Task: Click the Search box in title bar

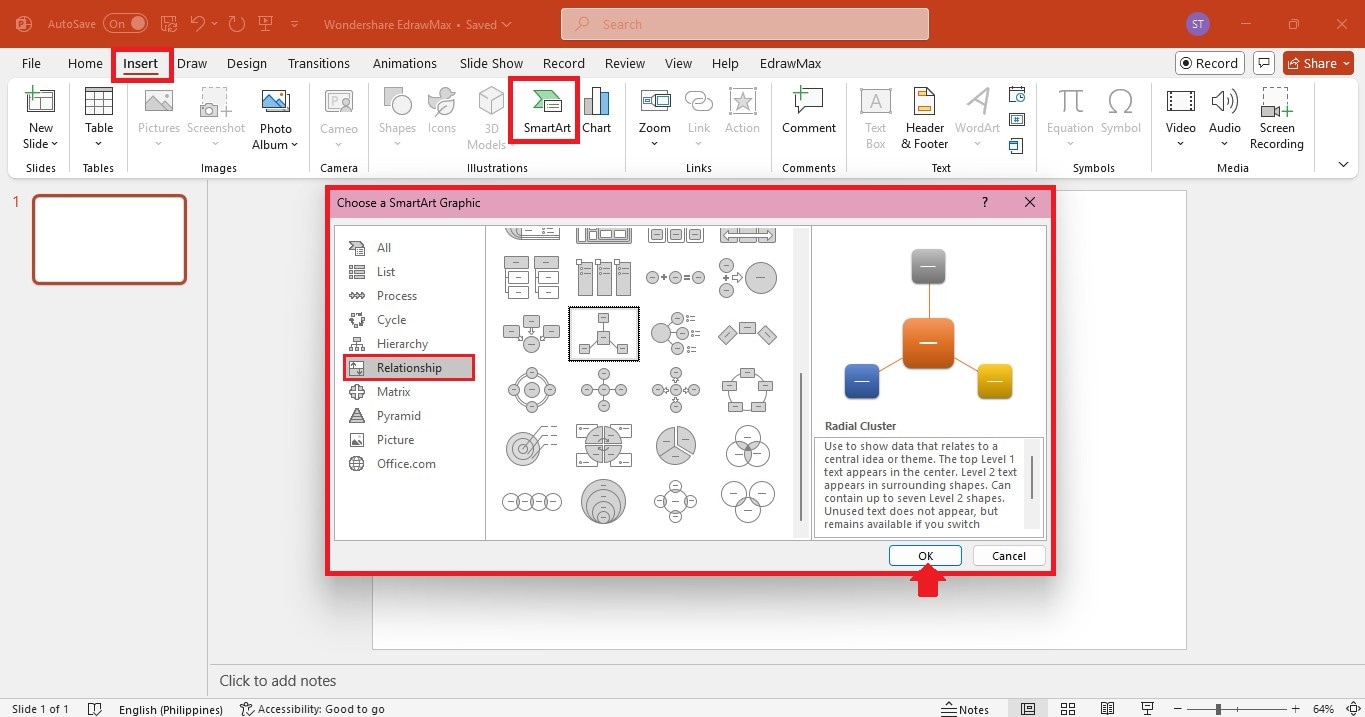Action: click(744, 24)
